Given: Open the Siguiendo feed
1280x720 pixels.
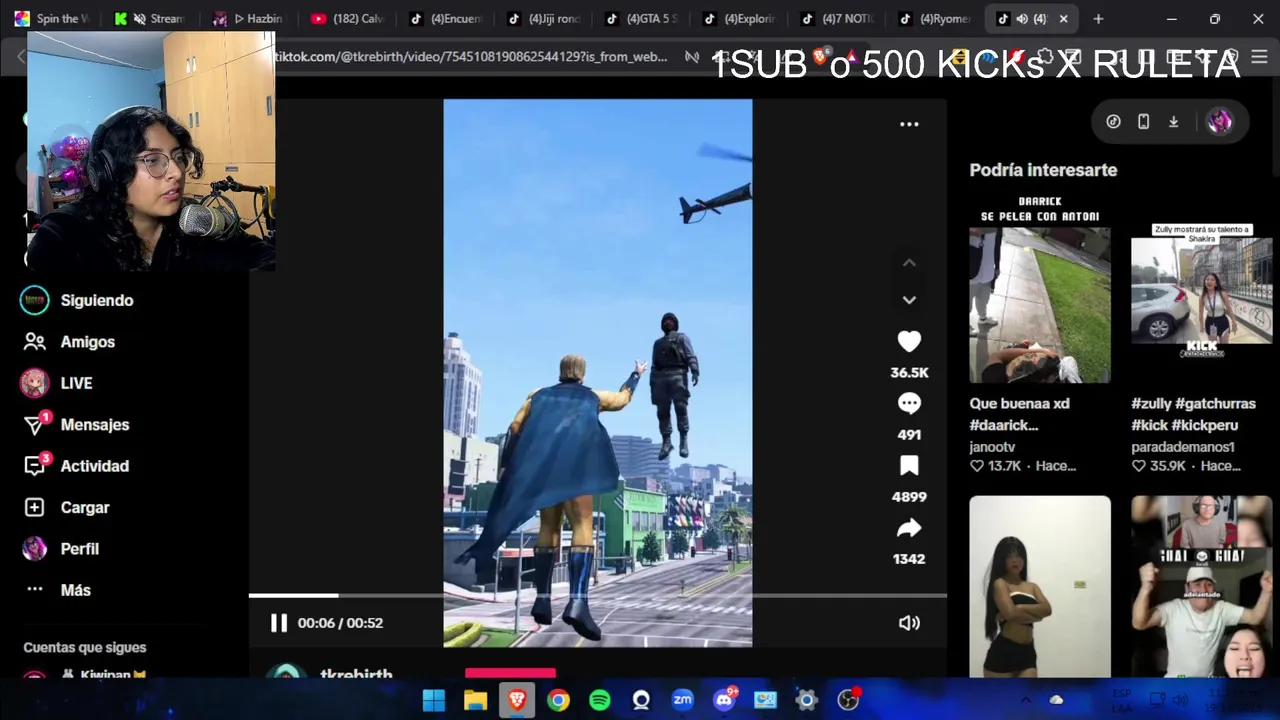Looking at the screenshot, I should coord(97,300).
